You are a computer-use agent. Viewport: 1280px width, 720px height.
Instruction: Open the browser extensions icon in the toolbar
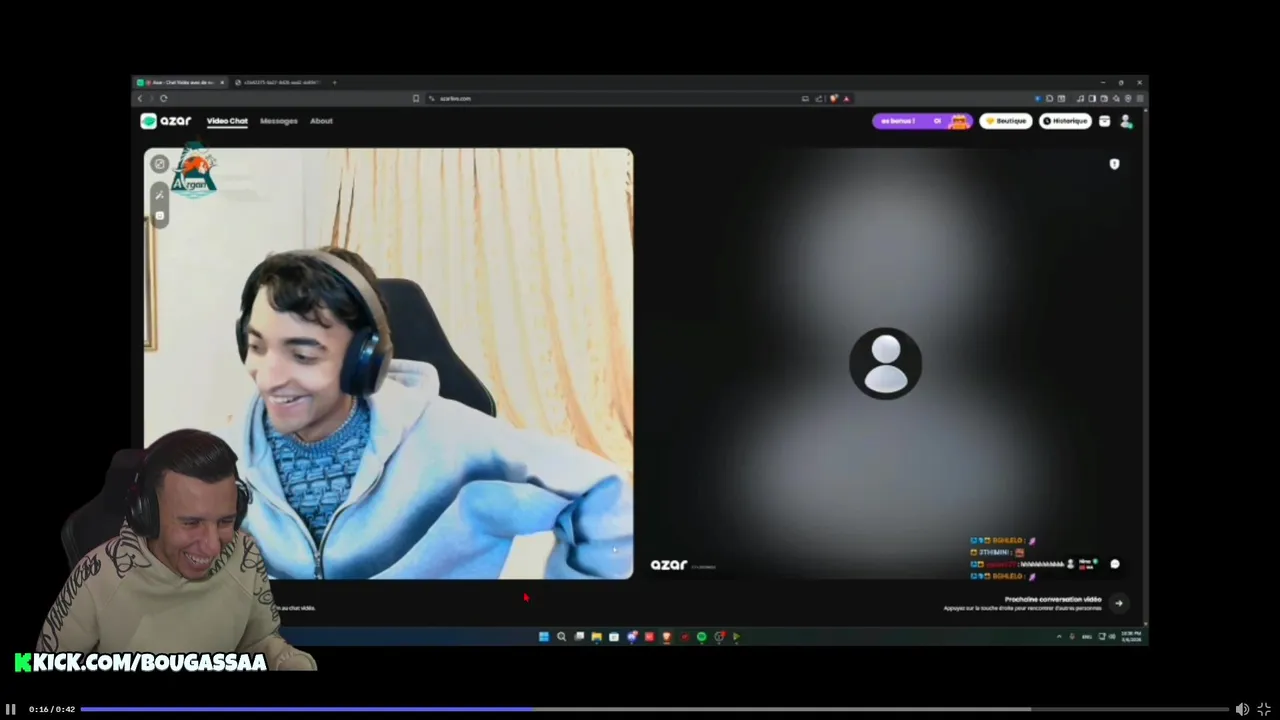tap(1049, 98)
